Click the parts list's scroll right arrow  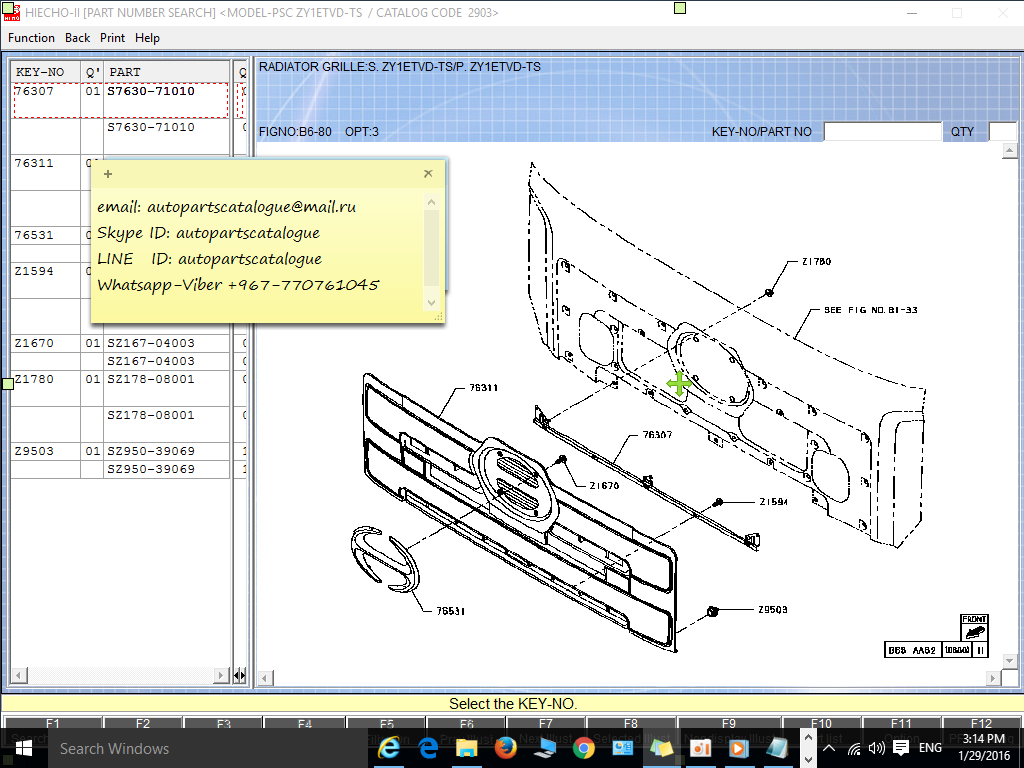click(222, 675)
